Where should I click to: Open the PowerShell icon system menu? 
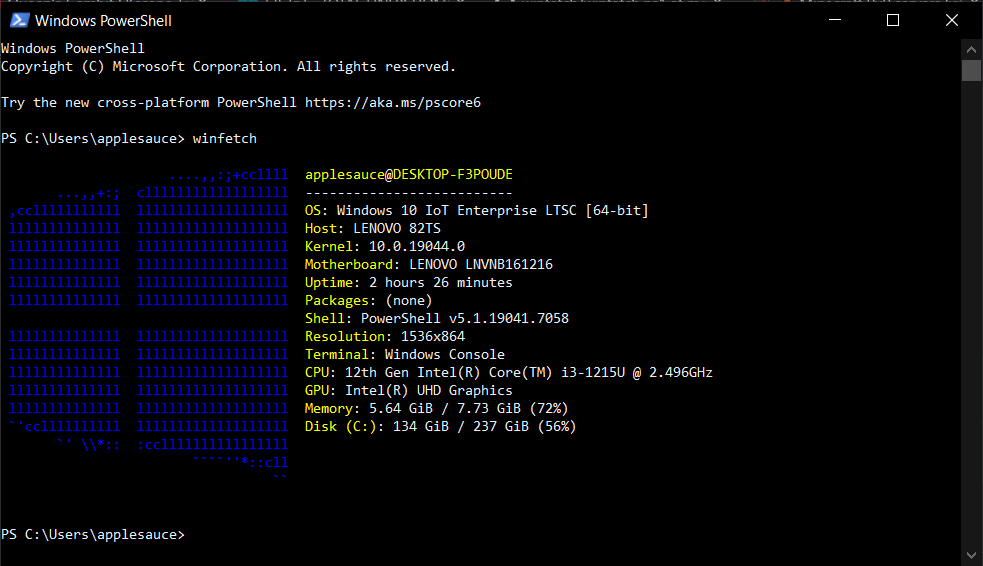(19, 20)
